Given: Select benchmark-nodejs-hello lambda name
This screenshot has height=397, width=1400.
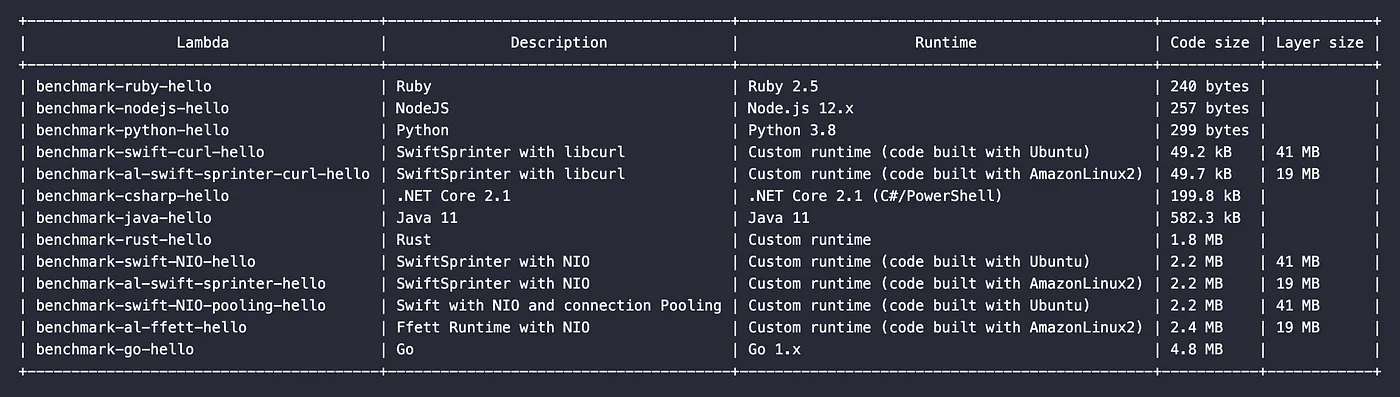Looking at the screenshot, I should click(x=133, y=109).
